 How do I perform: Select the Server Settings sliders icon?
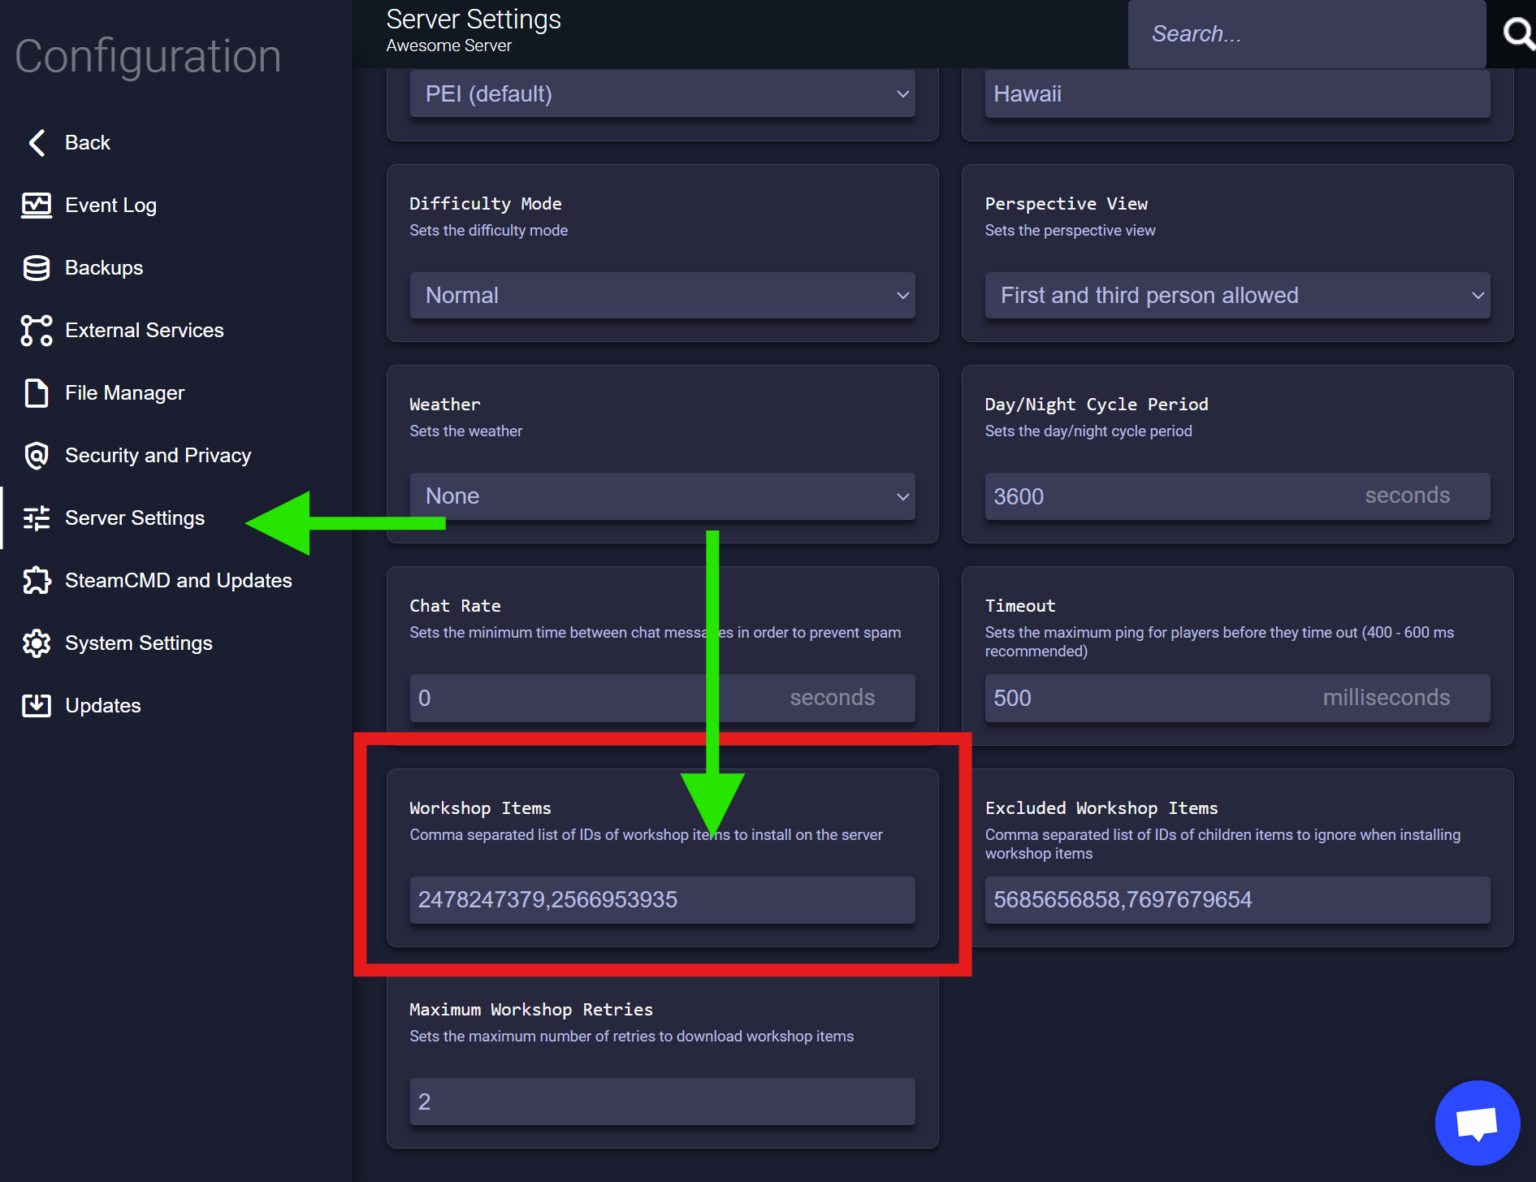[36, 518]
